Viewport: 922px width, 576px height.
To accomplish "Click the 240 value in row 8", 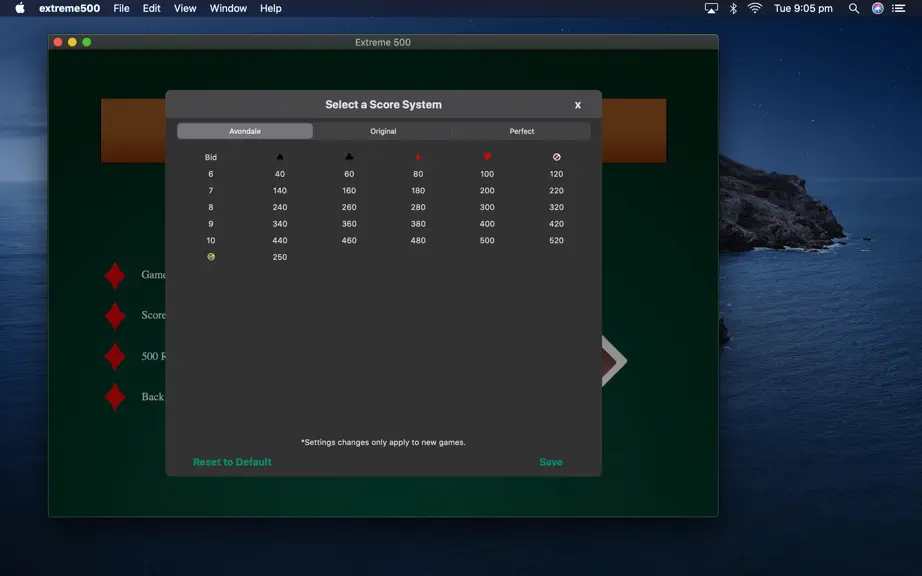I will click(x=280, y=207).
